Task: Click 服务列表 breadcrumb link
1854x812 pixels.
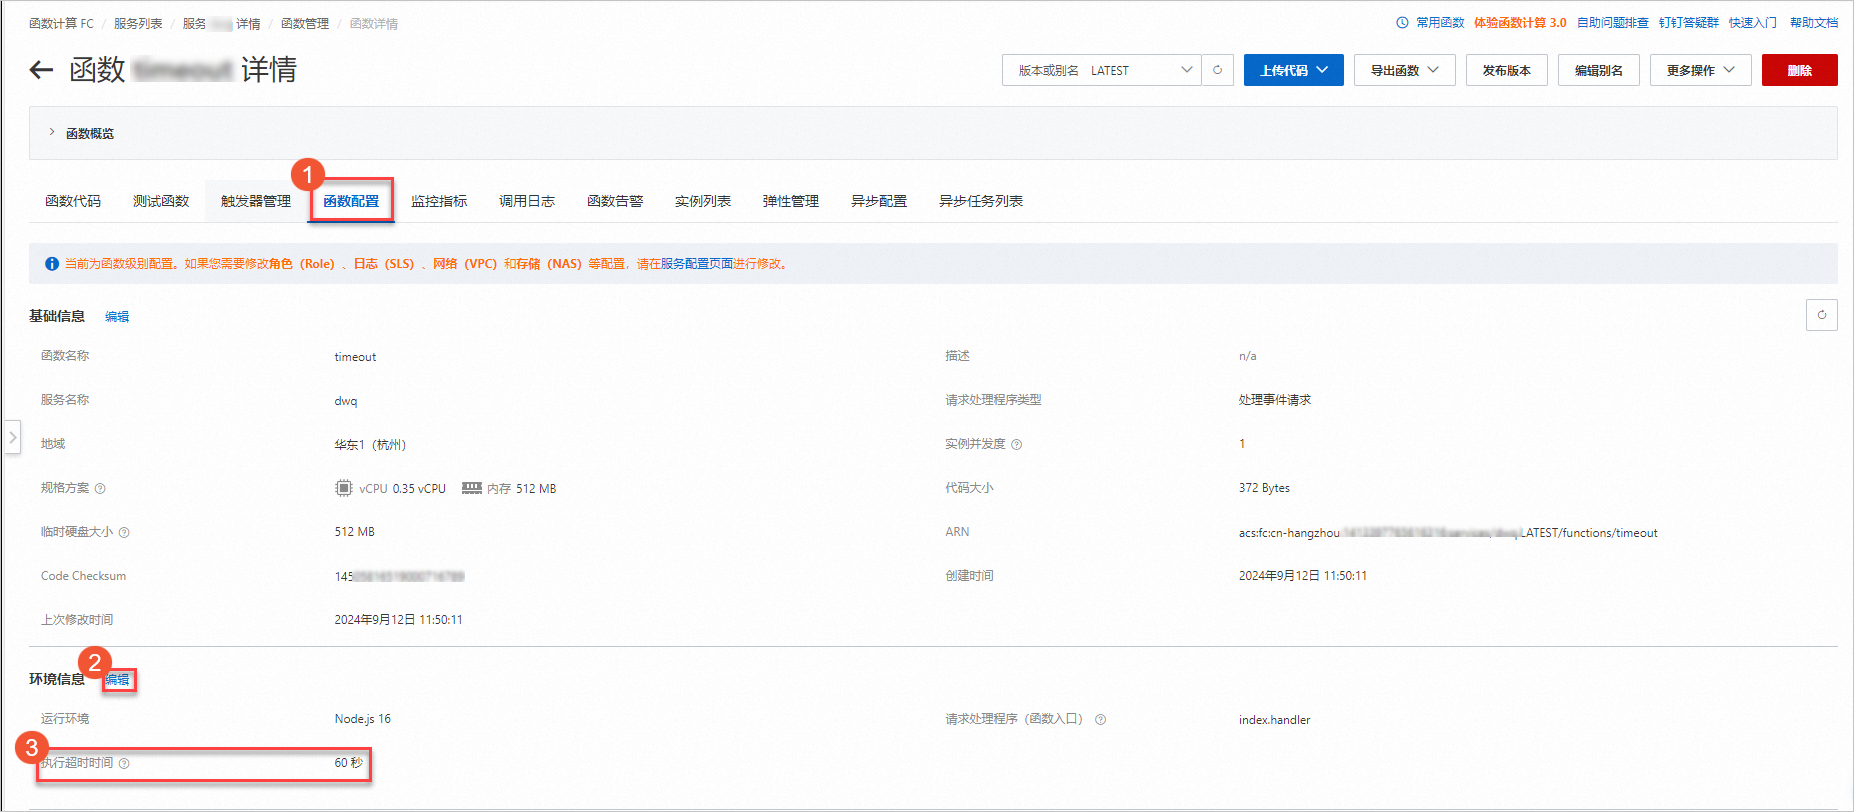Action: pyautogui.click(x=138, y=23)
